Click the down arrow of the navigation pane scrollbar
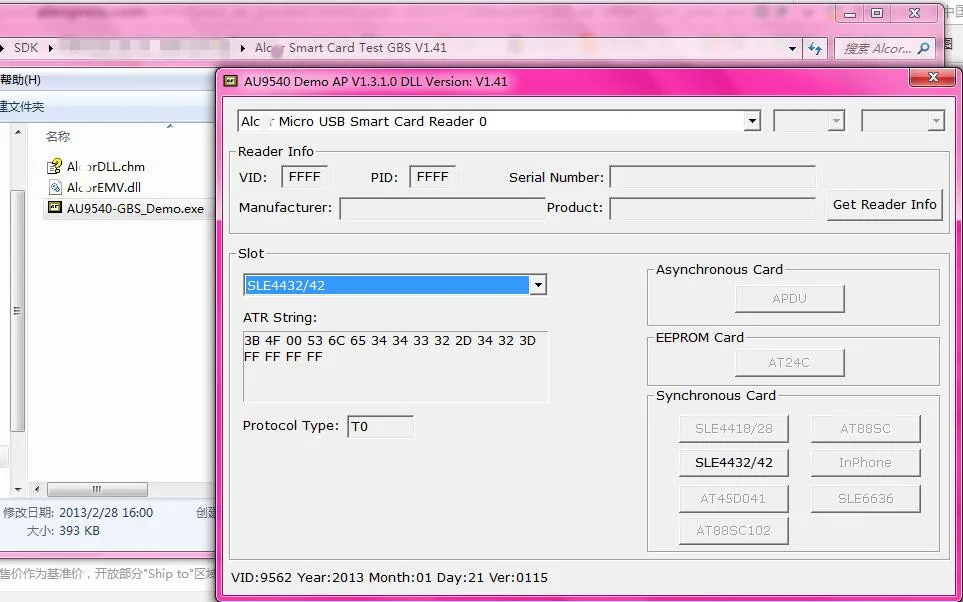Screen dimensions: 963x602 click(17, 490)
